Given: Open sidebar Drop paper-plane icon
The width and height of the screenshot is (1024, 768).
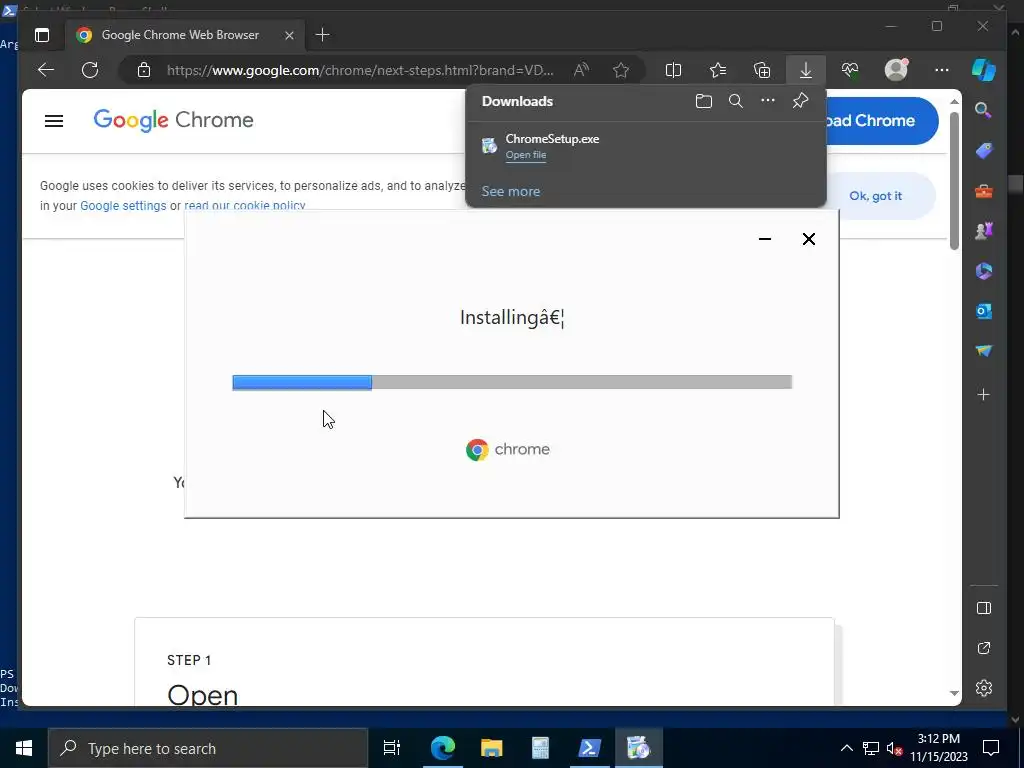Looking at the screenshot, I should click(984, 351).
